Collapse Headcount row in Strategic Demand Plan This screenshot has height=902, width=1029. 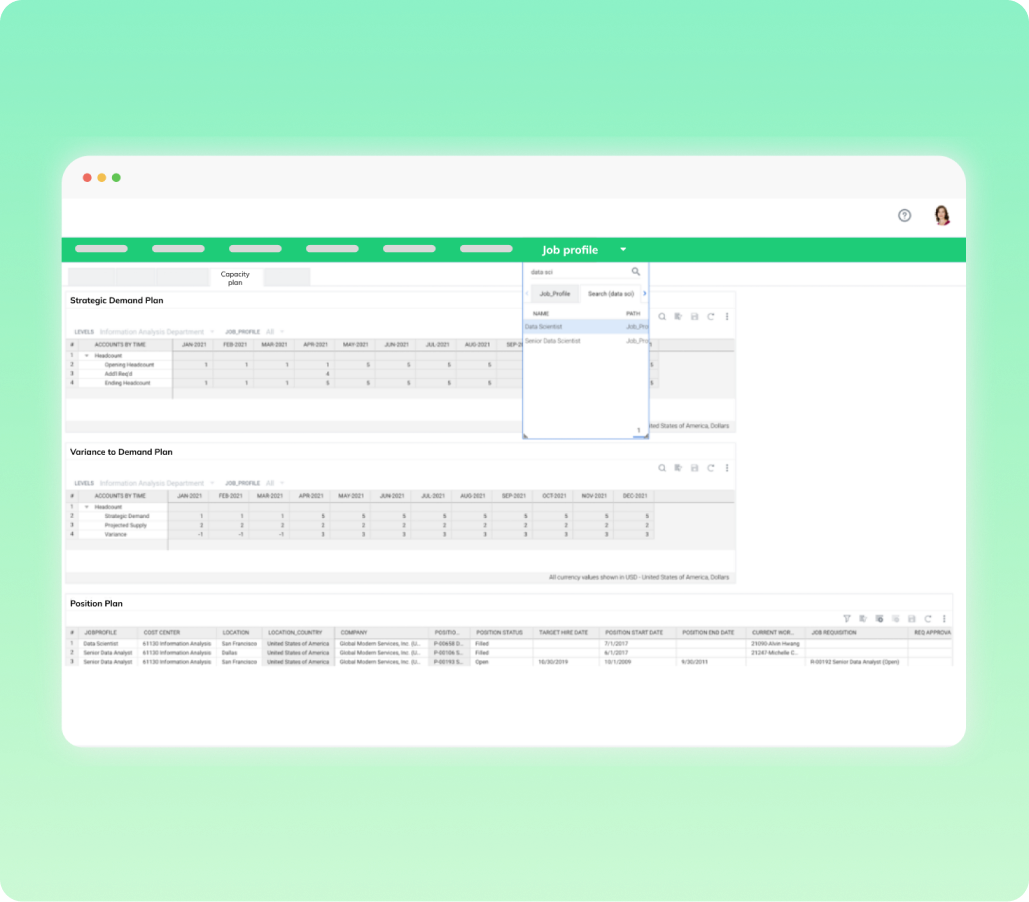coord(87,356)
